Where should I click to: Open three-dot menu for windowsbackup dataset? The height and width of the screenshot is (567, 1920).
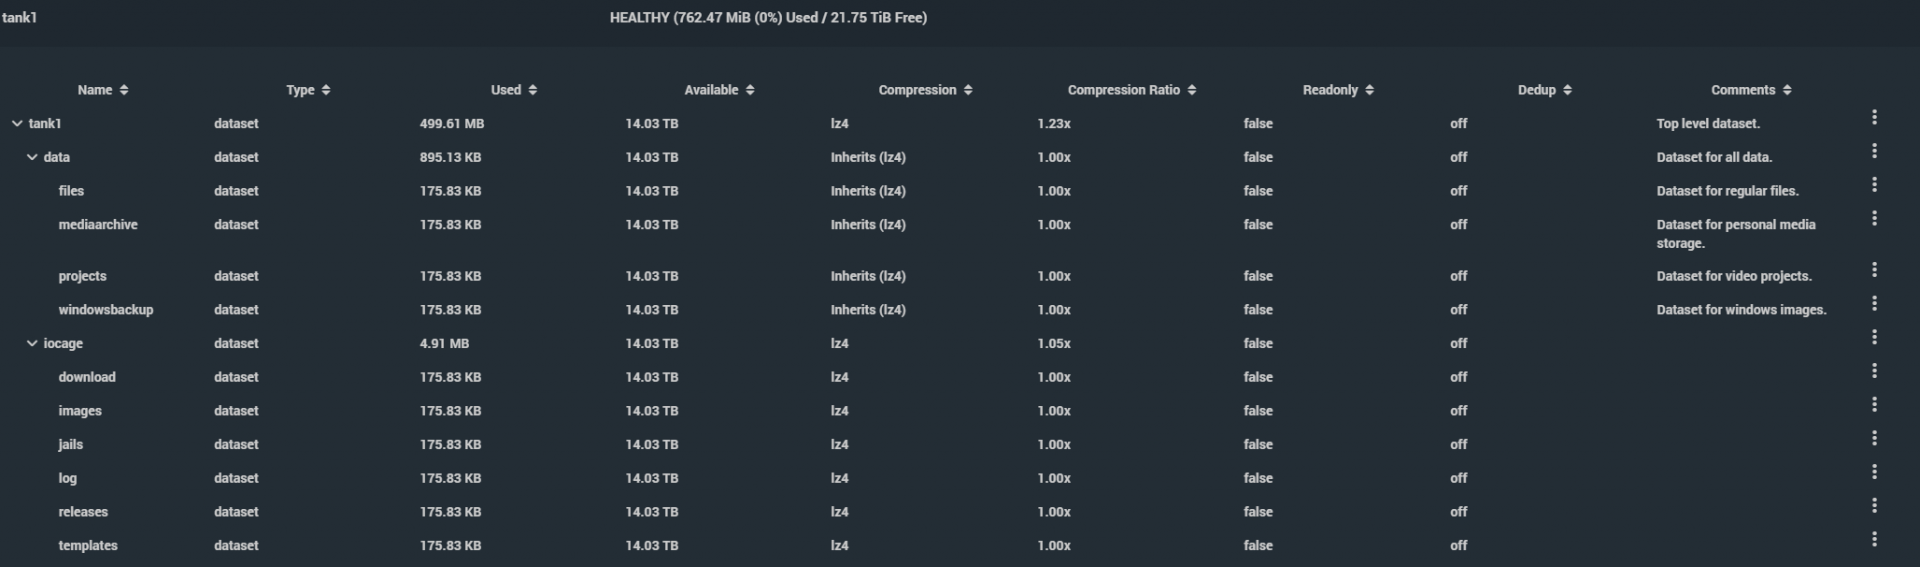pos(1874,303)
